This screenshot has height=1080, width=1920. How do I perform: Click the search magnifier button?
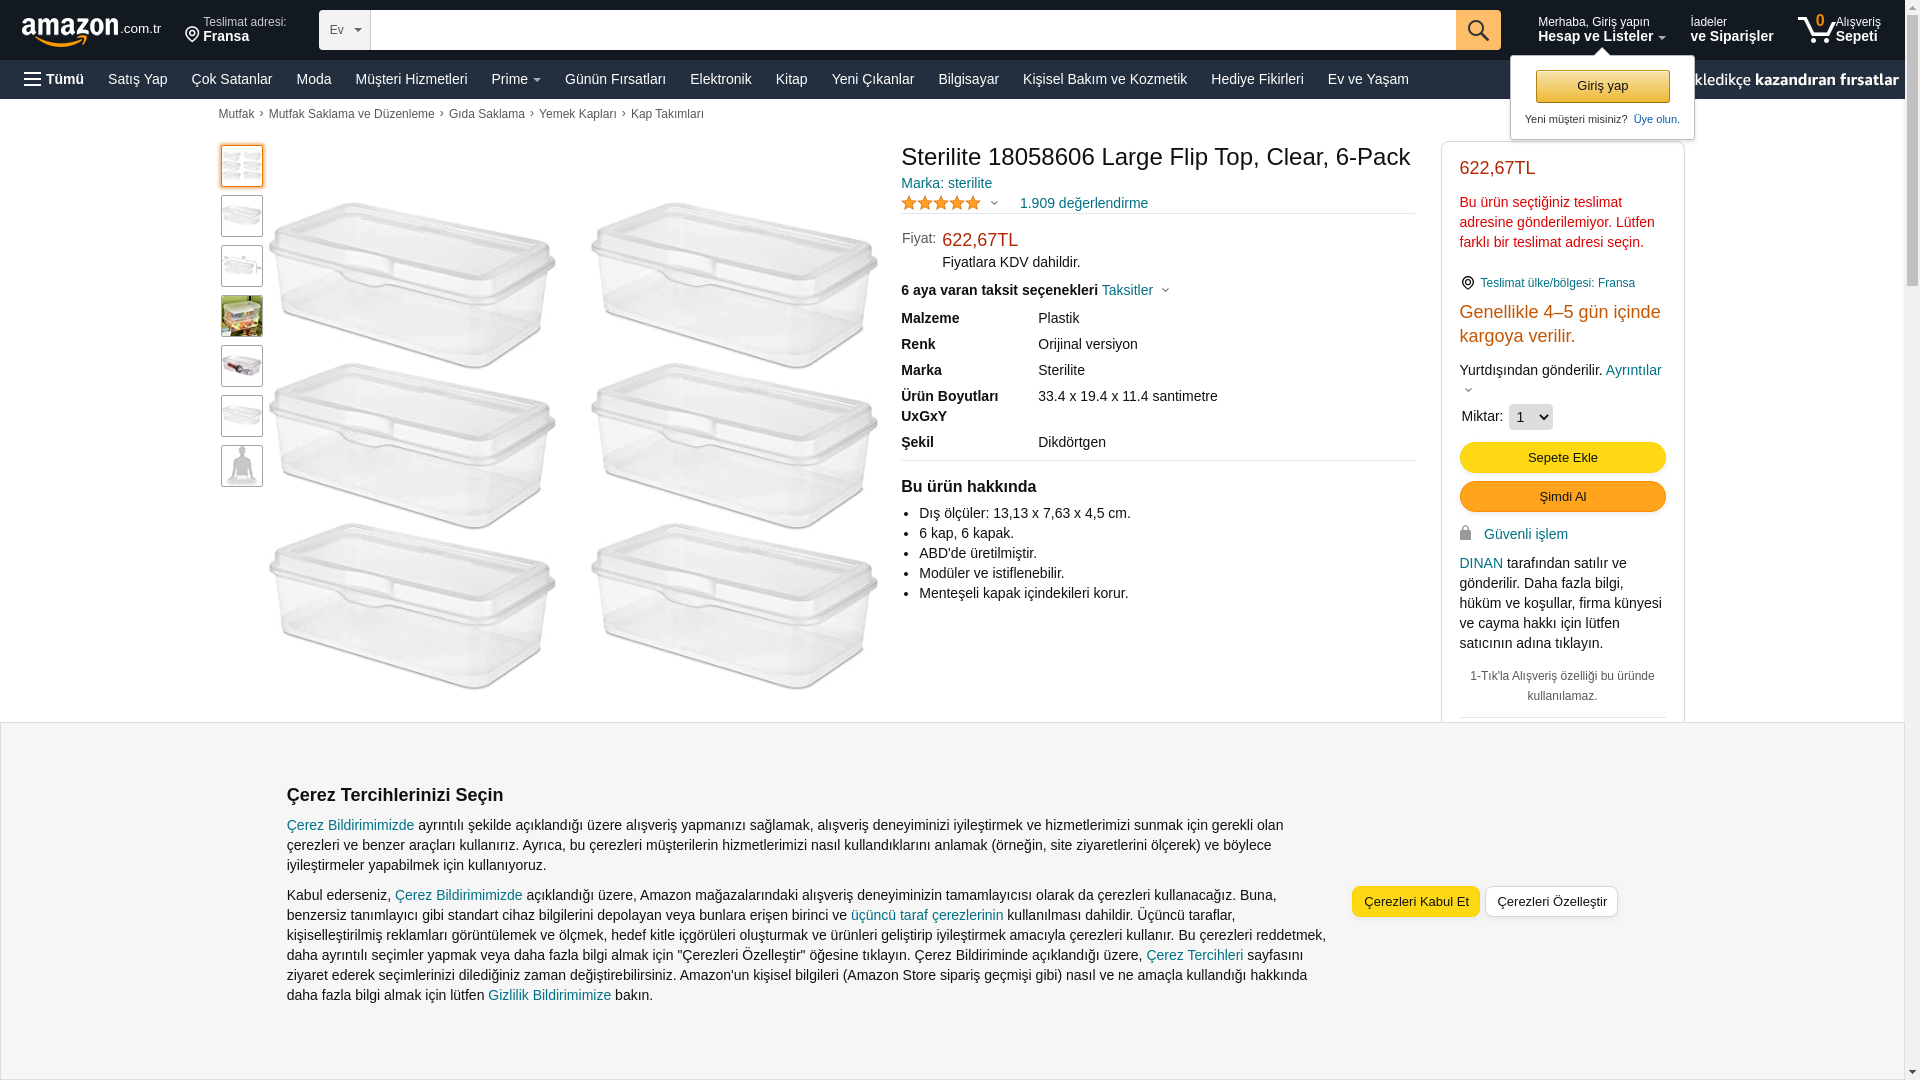(1478, 30)
